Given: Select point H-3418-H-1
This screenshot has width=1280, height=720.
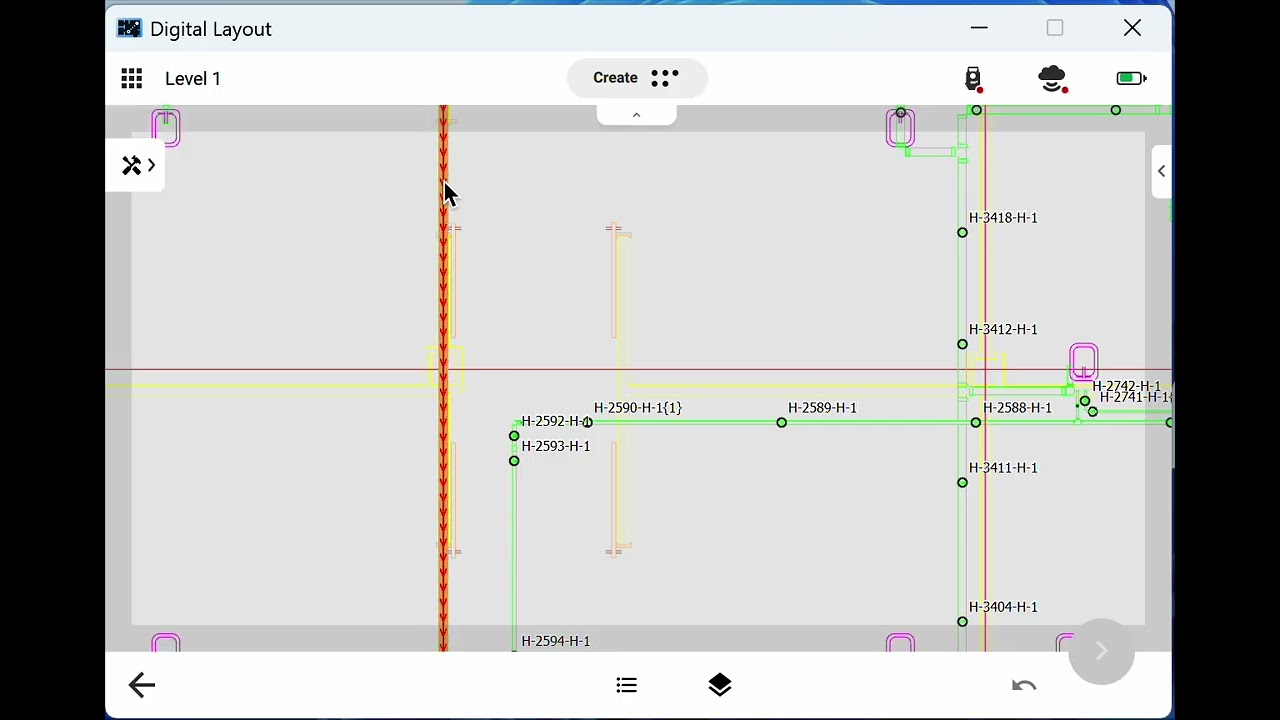Looking at the screenshot, I should [x=962, y=233].
